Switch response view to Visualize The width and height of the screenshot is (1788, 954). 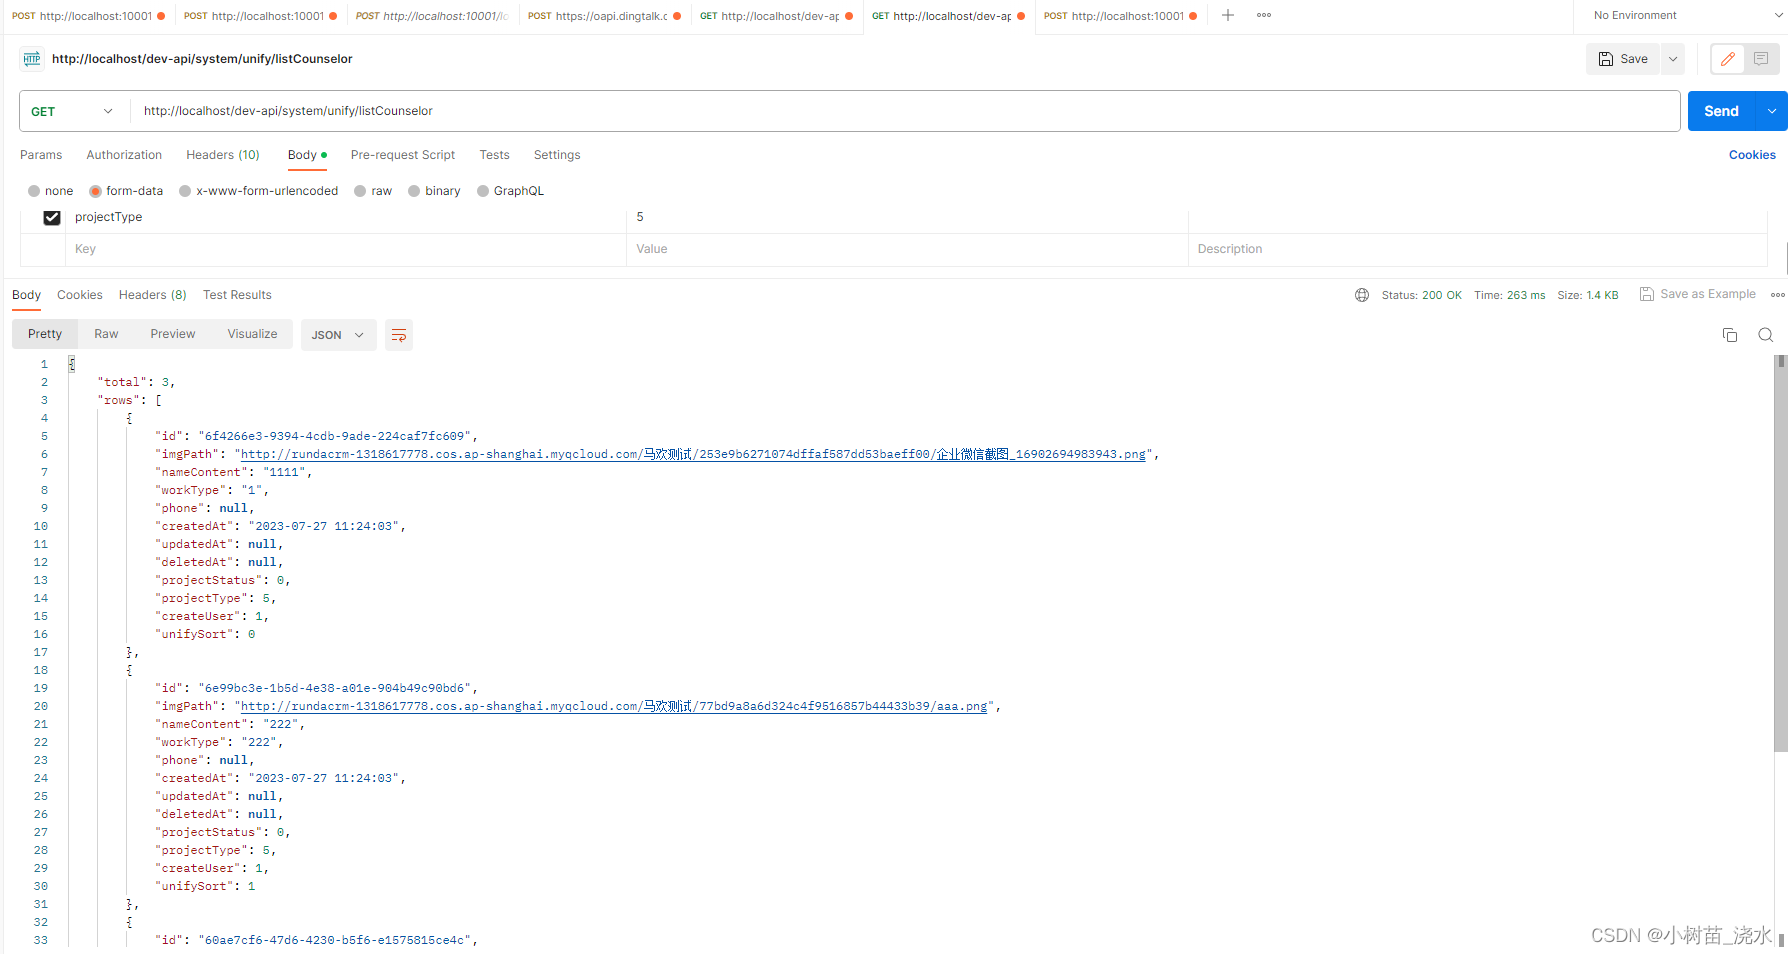252,334
